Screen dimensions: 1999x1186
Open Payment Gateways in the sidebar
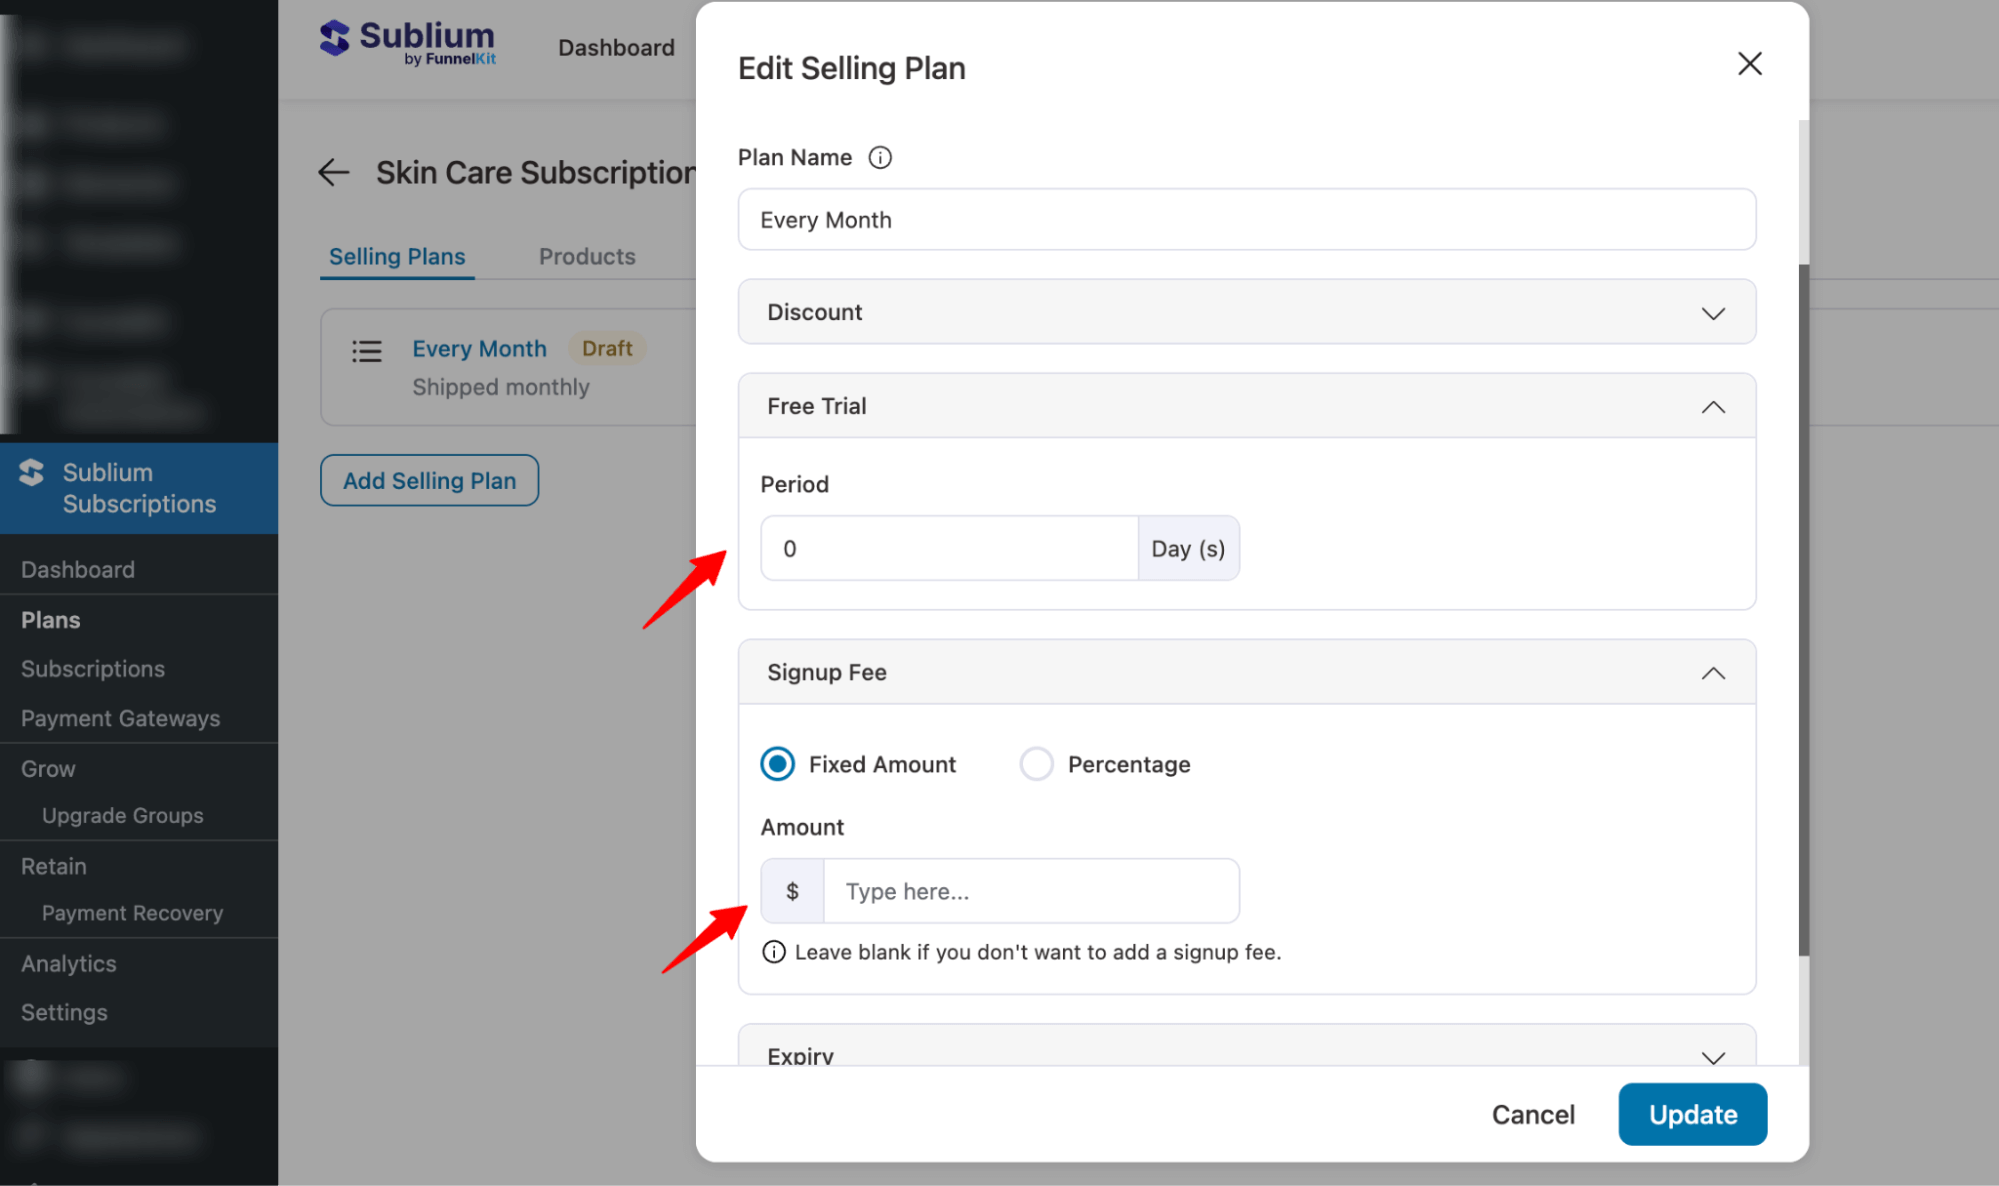click(120, 718)
